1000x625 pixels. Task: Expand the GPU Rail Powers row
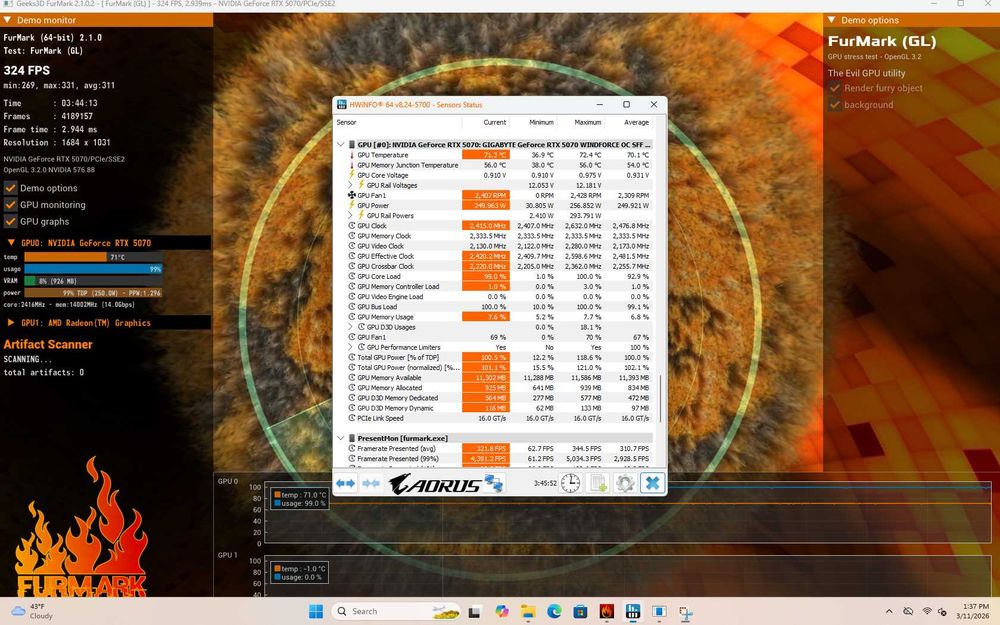(x=350, y=216)
